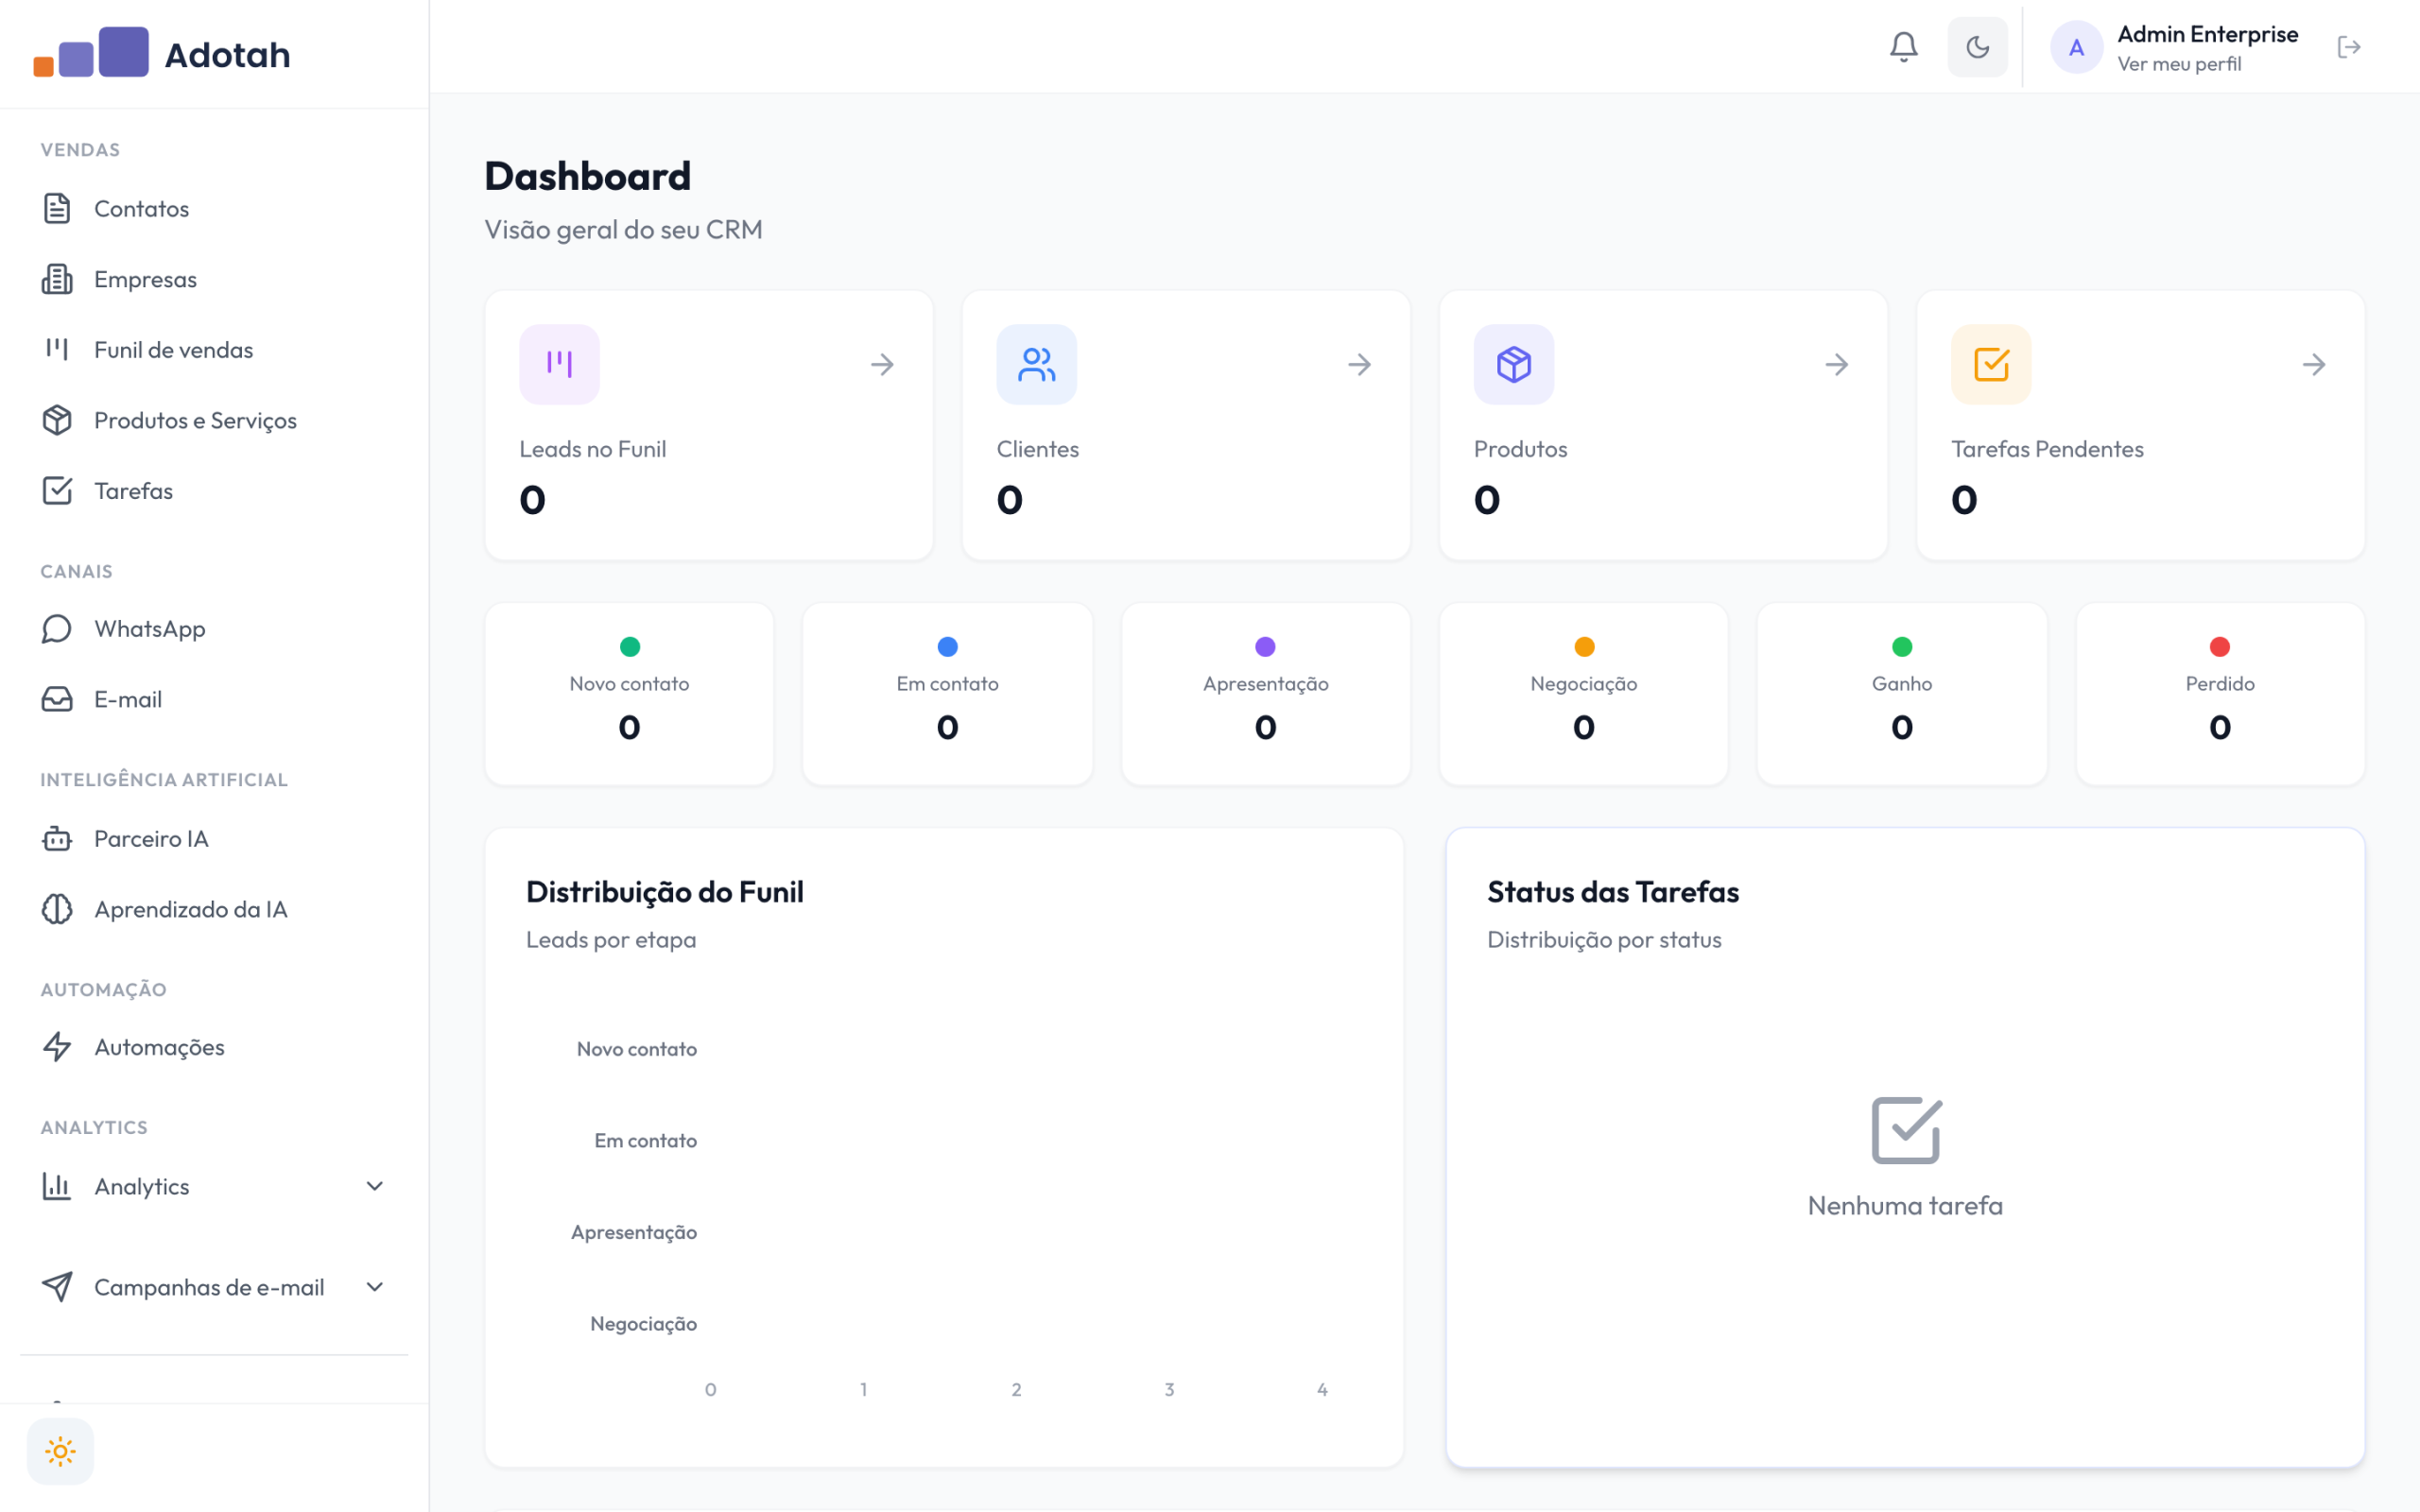Select Funil de vendas kanban icon

click(x=57, y=349)
